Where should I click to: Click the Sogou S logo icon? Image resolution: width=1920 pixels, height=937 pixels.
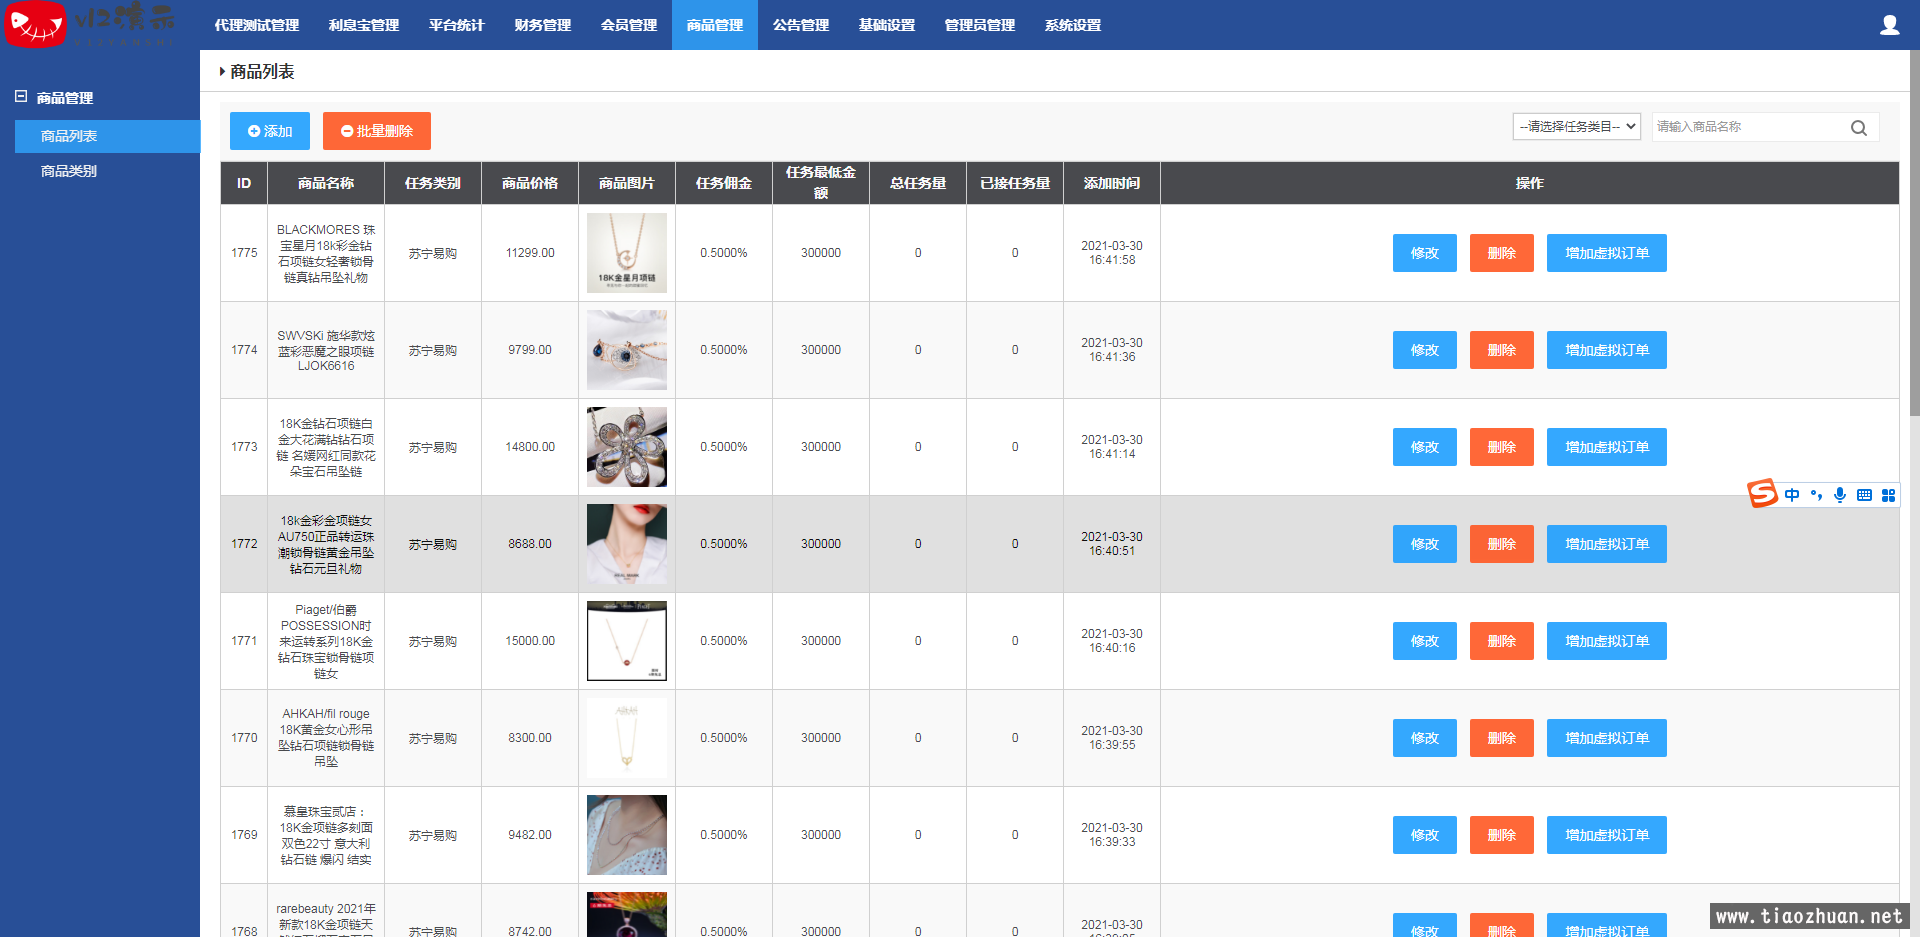tap(1762, 493)
